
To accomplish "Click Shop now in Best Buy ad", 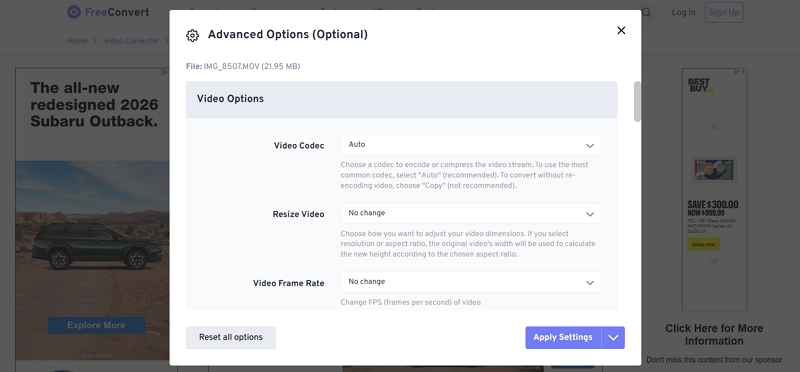I will coord(704,244).
